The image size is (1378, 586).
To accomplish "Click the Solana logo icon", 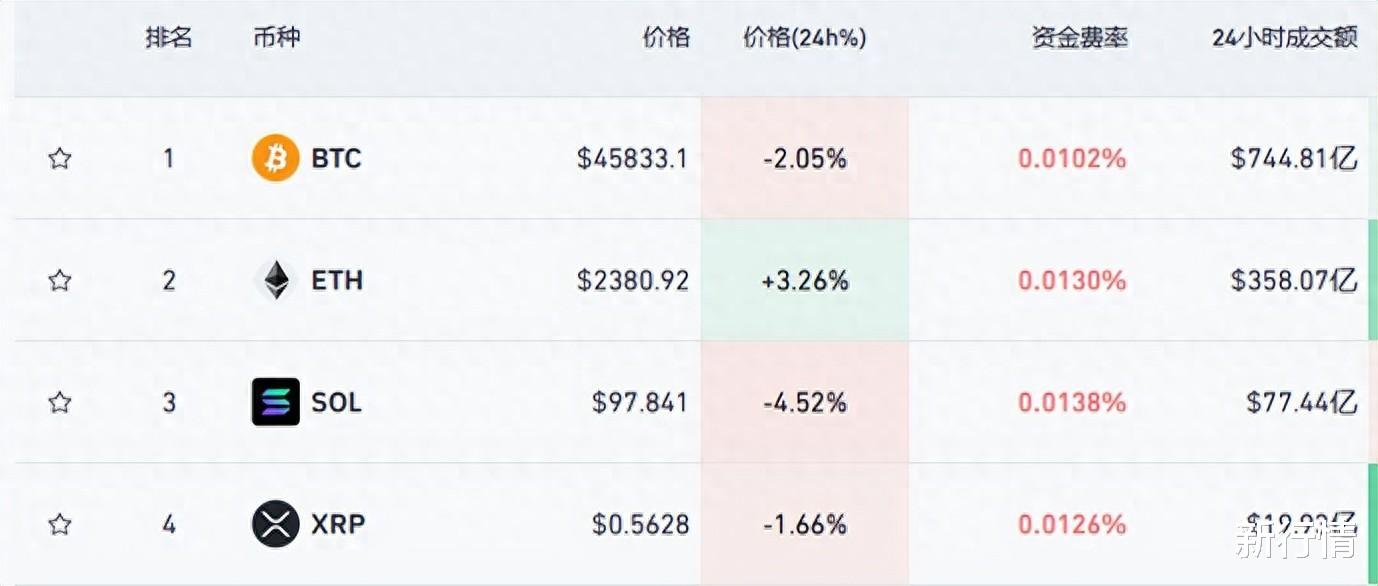I will [275, 402].
